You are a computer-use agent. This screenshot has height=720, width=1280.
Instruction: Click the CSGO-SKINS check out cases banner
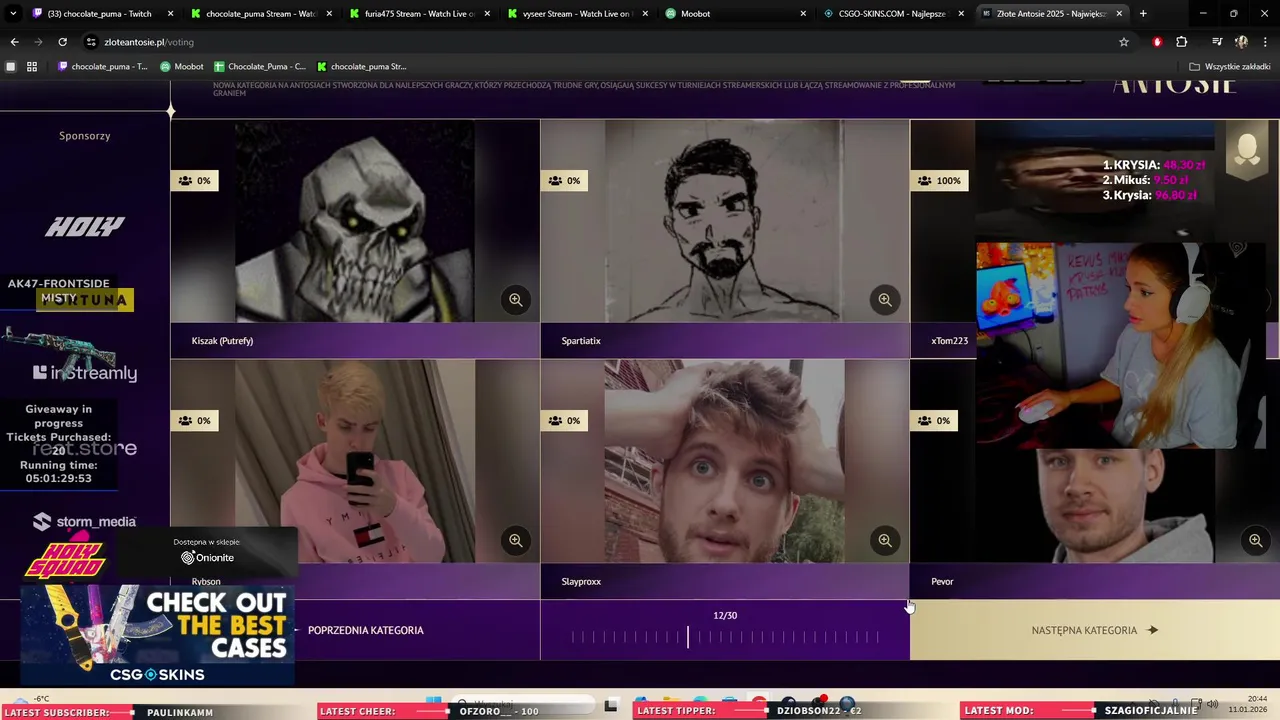point(157,635)
